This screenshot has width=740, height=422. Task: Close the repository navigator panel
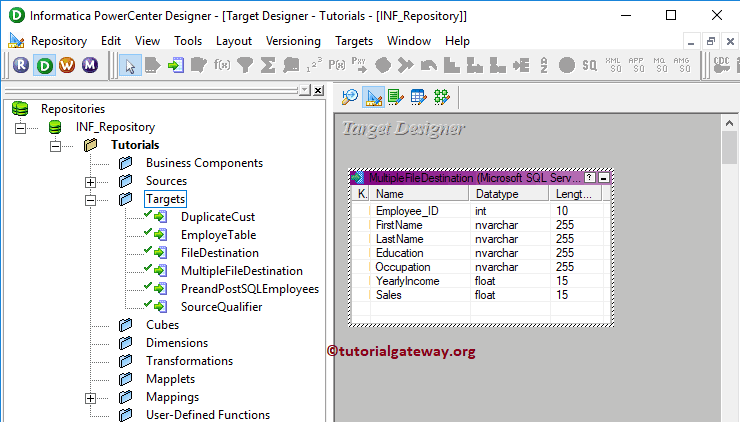(319, 90)
